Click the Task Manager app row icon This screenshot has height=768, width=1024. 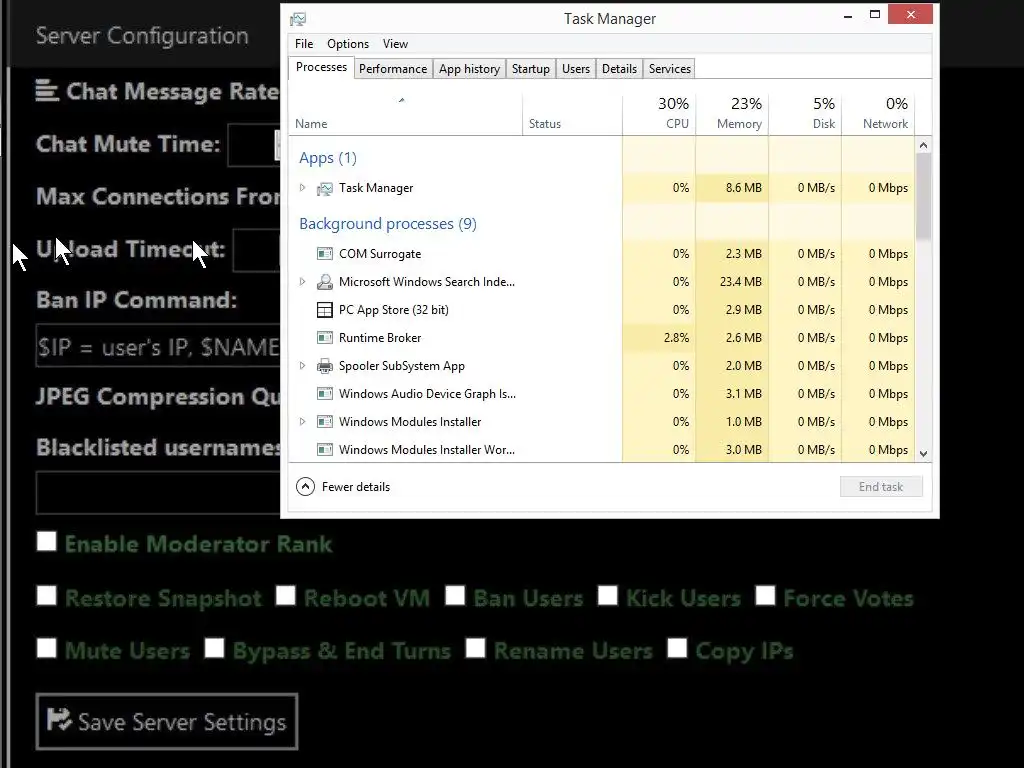(325, 189)
